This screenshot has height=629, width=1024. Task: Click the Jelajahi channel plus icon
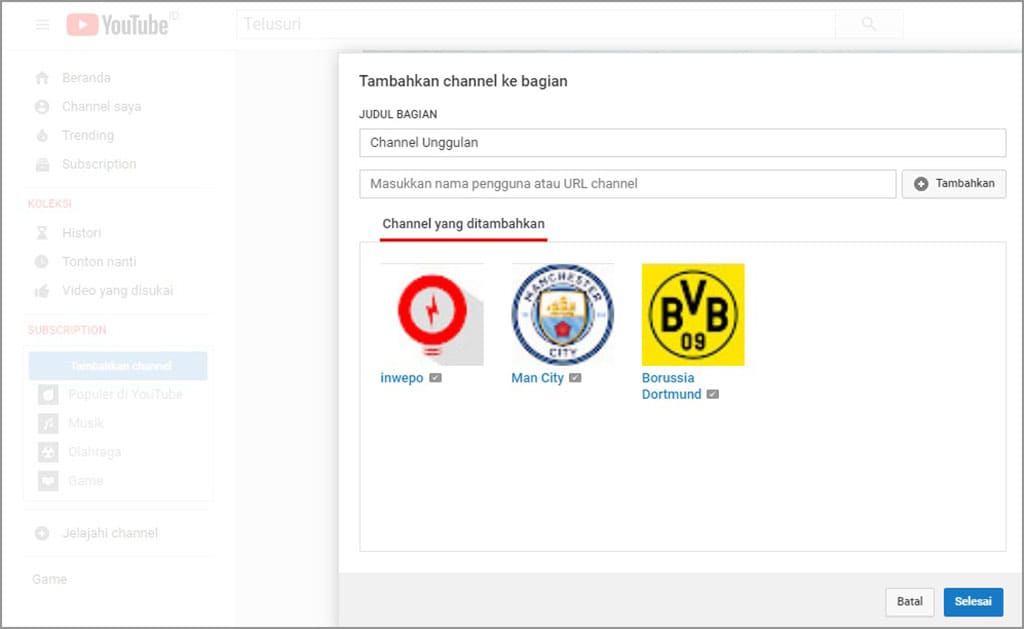[x=42, y=533]
